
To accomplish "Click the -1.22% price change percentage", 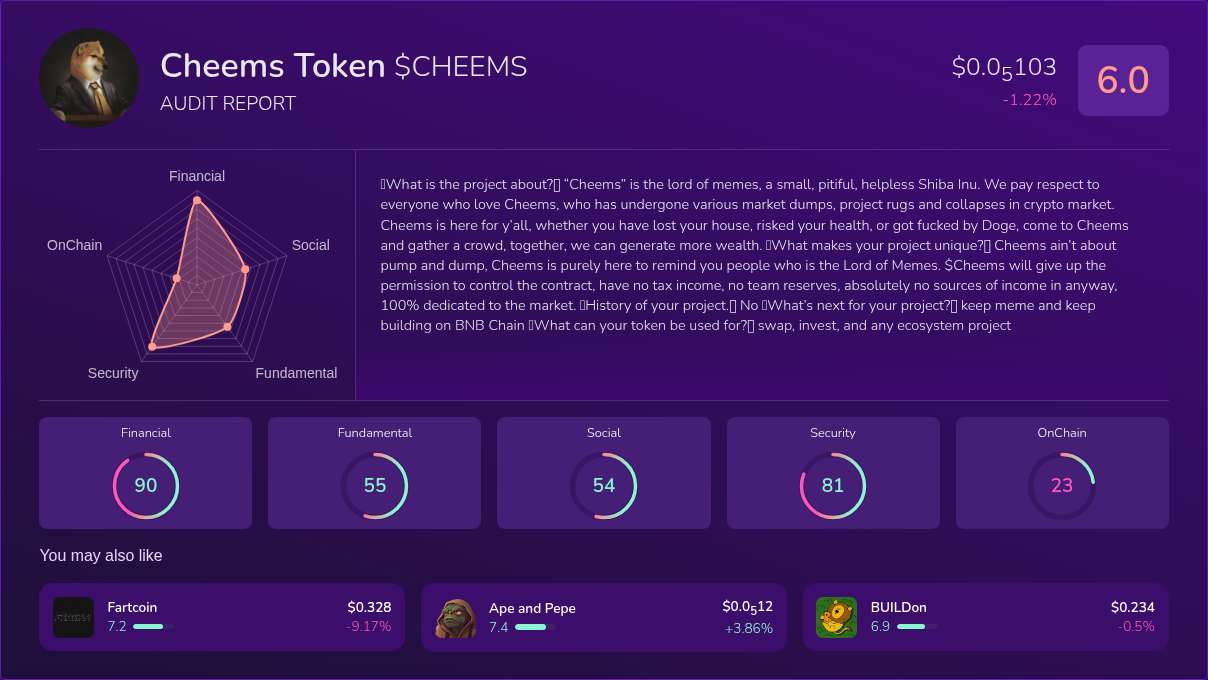I will pyautogui.click(x=1030, y=100).
